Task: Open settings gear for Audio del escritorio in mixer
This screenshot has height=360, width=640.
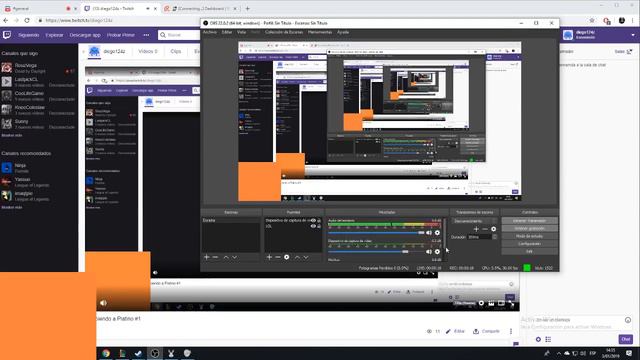Action: tap(437, 233)
